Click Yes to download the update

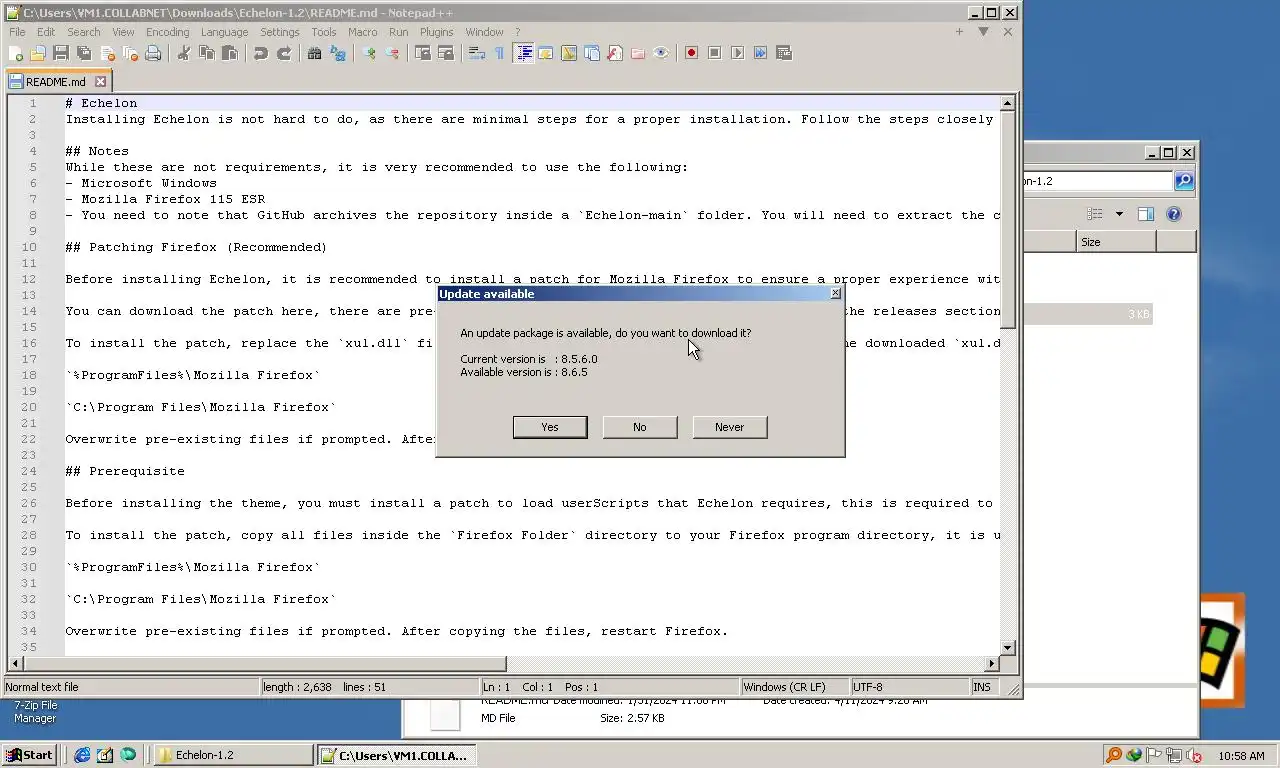(x=550, y=427)
